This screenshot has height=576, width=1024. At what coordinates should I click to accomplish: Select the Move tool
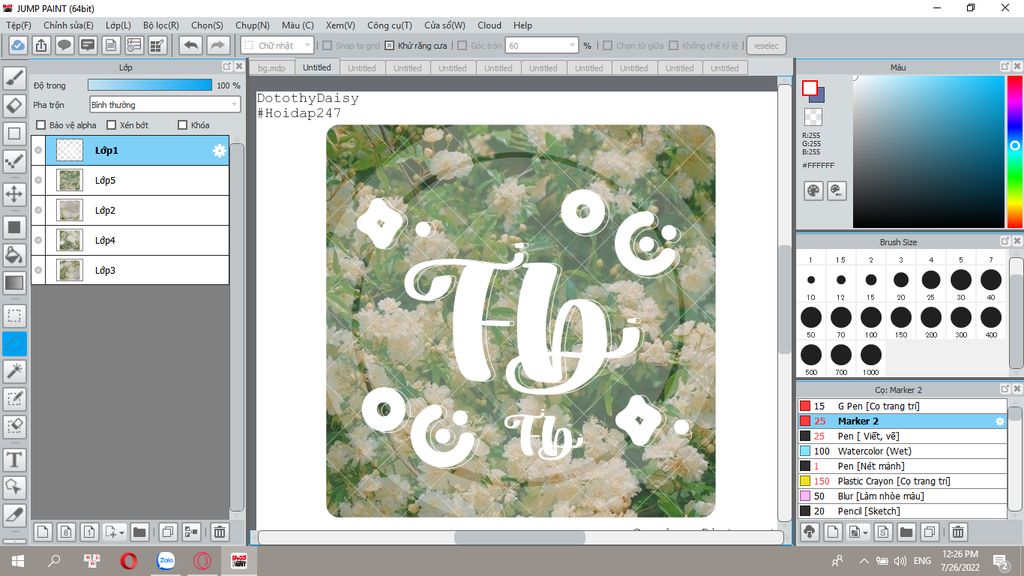coord(14,194)
